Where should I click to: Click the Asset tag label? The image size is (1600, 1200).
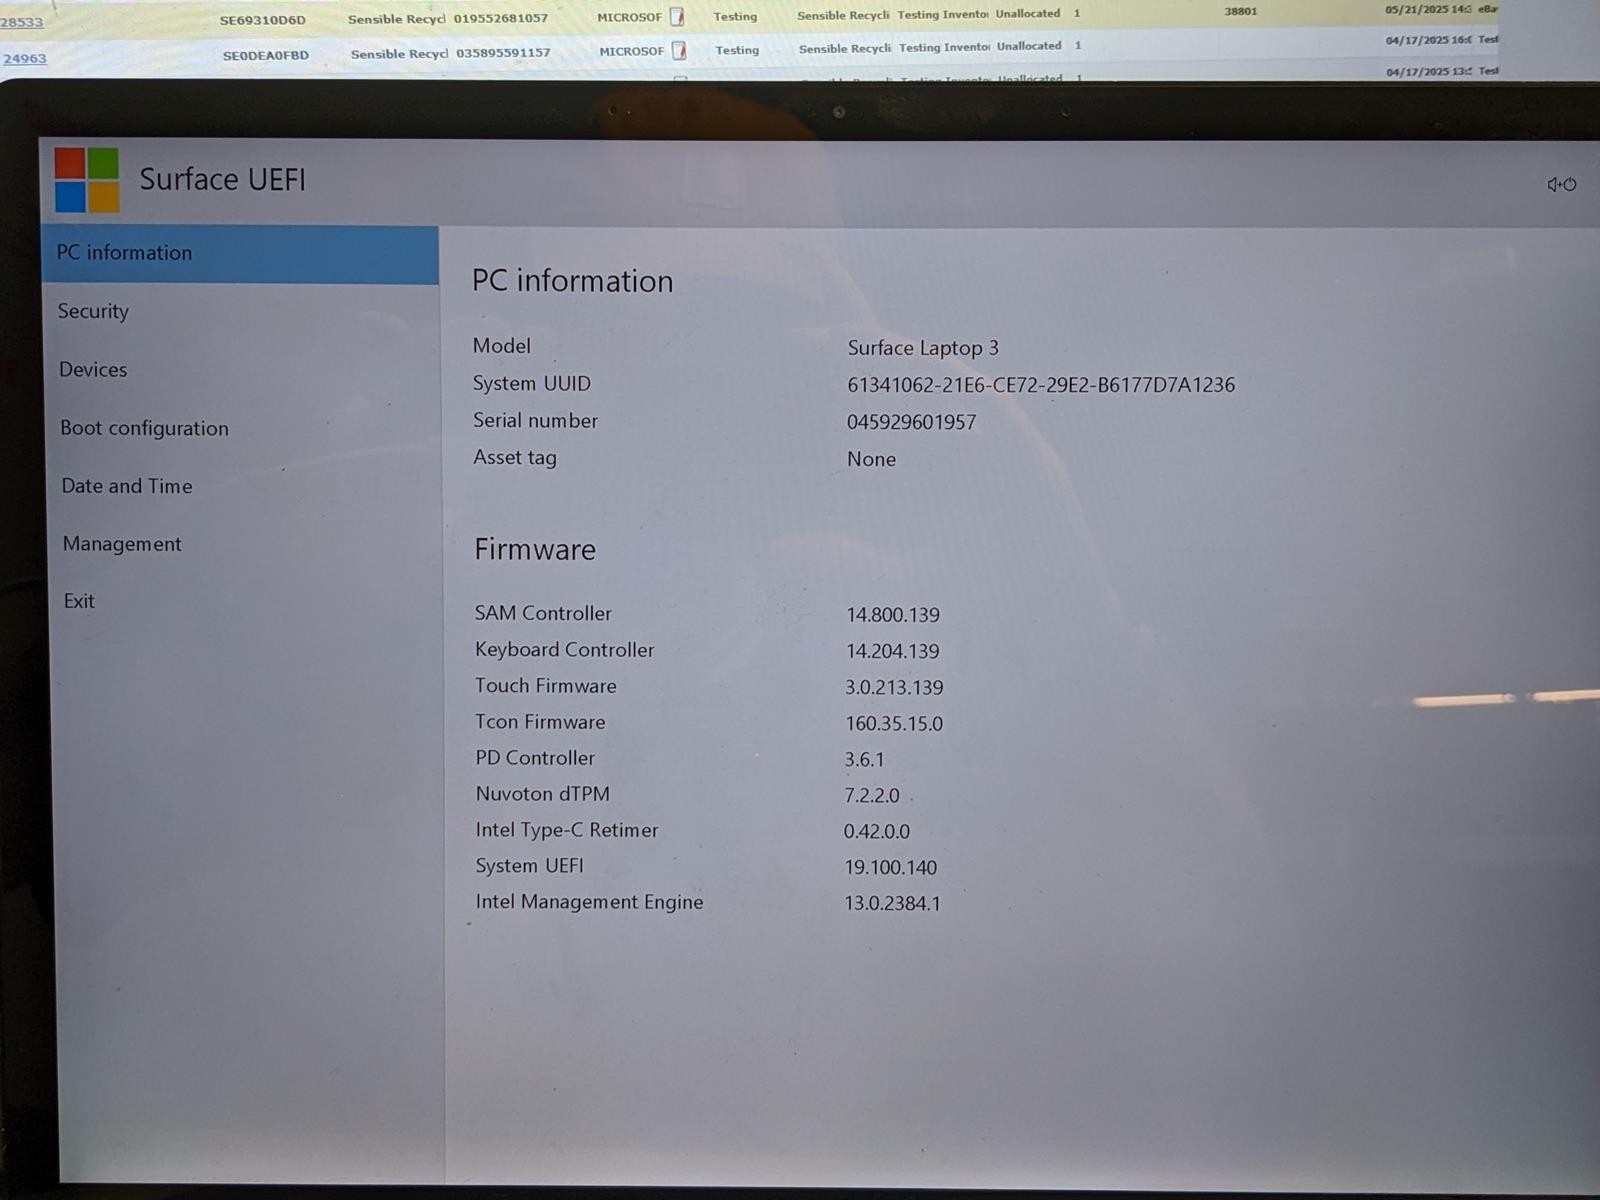pyautogui.click(x=514, y=458)
